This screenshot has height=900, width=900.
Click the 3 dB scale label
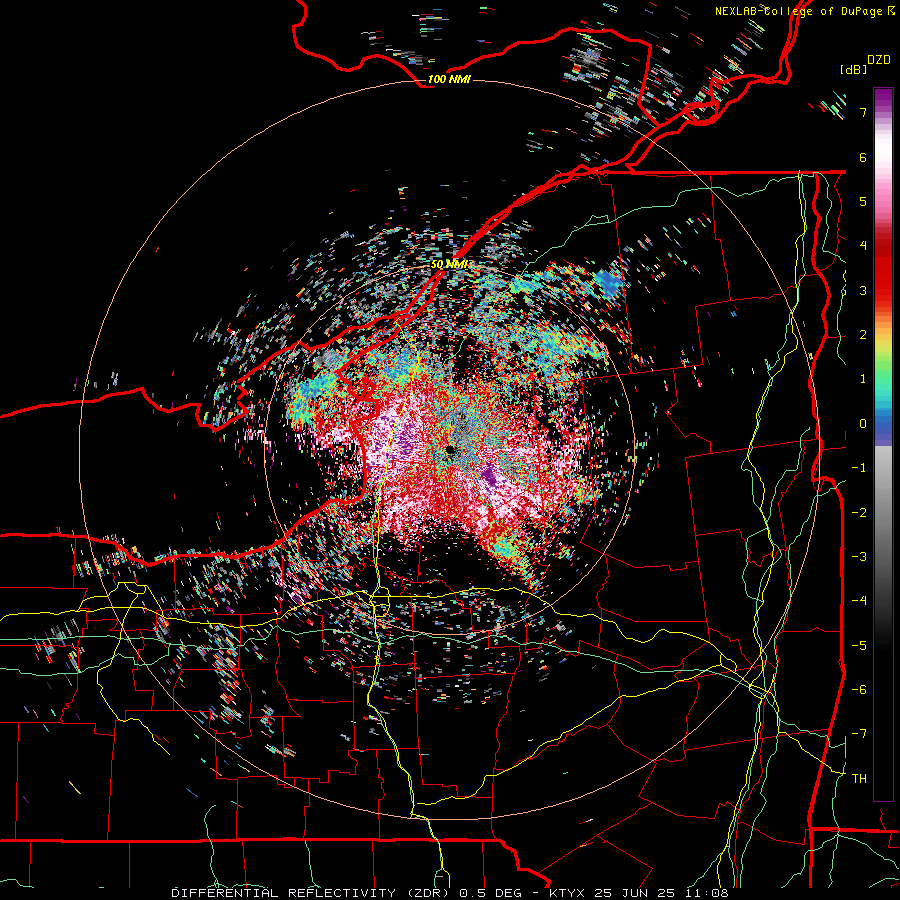pyautogui.click(x=863, y=290)
